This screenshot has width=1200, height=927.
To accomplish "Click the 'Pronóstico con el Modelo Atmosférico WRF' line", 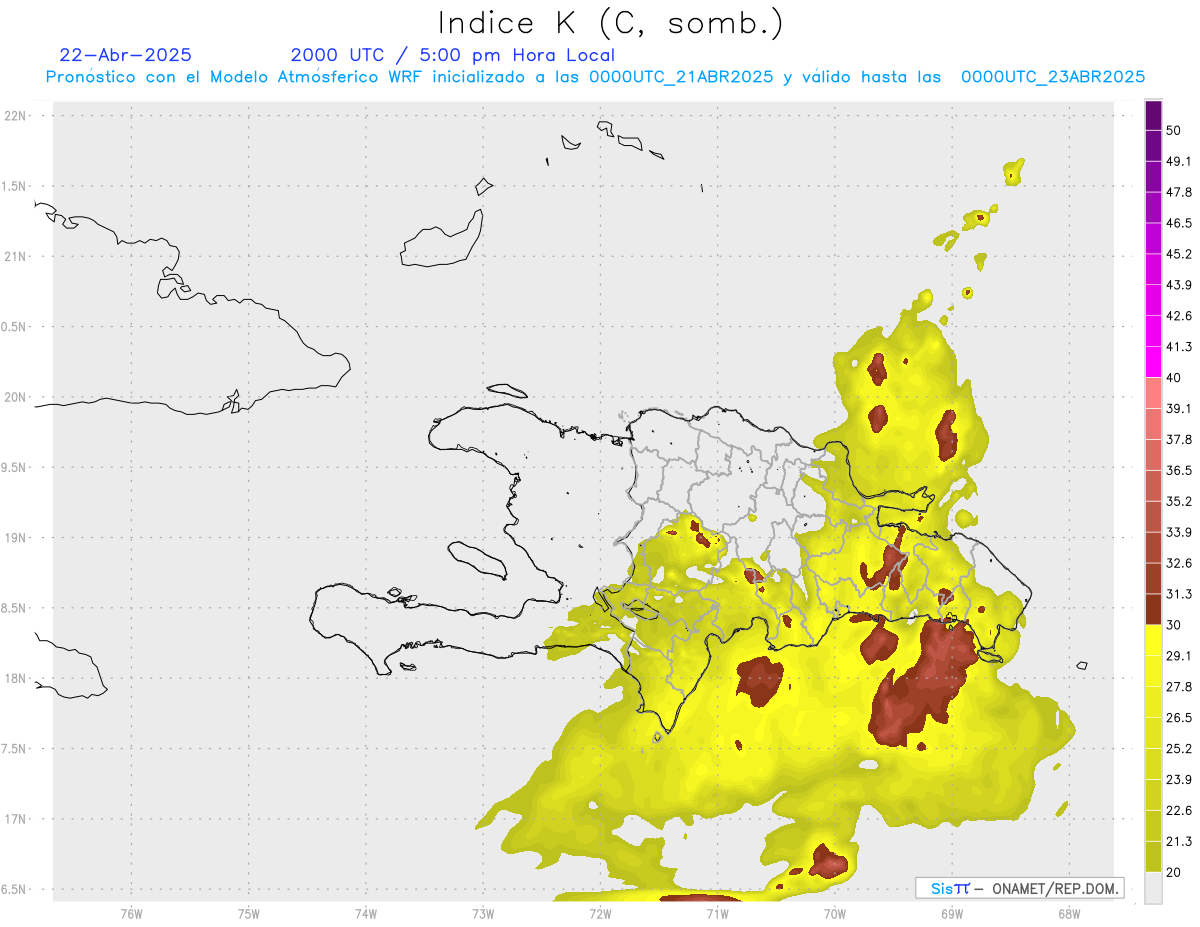I will 596,77.
